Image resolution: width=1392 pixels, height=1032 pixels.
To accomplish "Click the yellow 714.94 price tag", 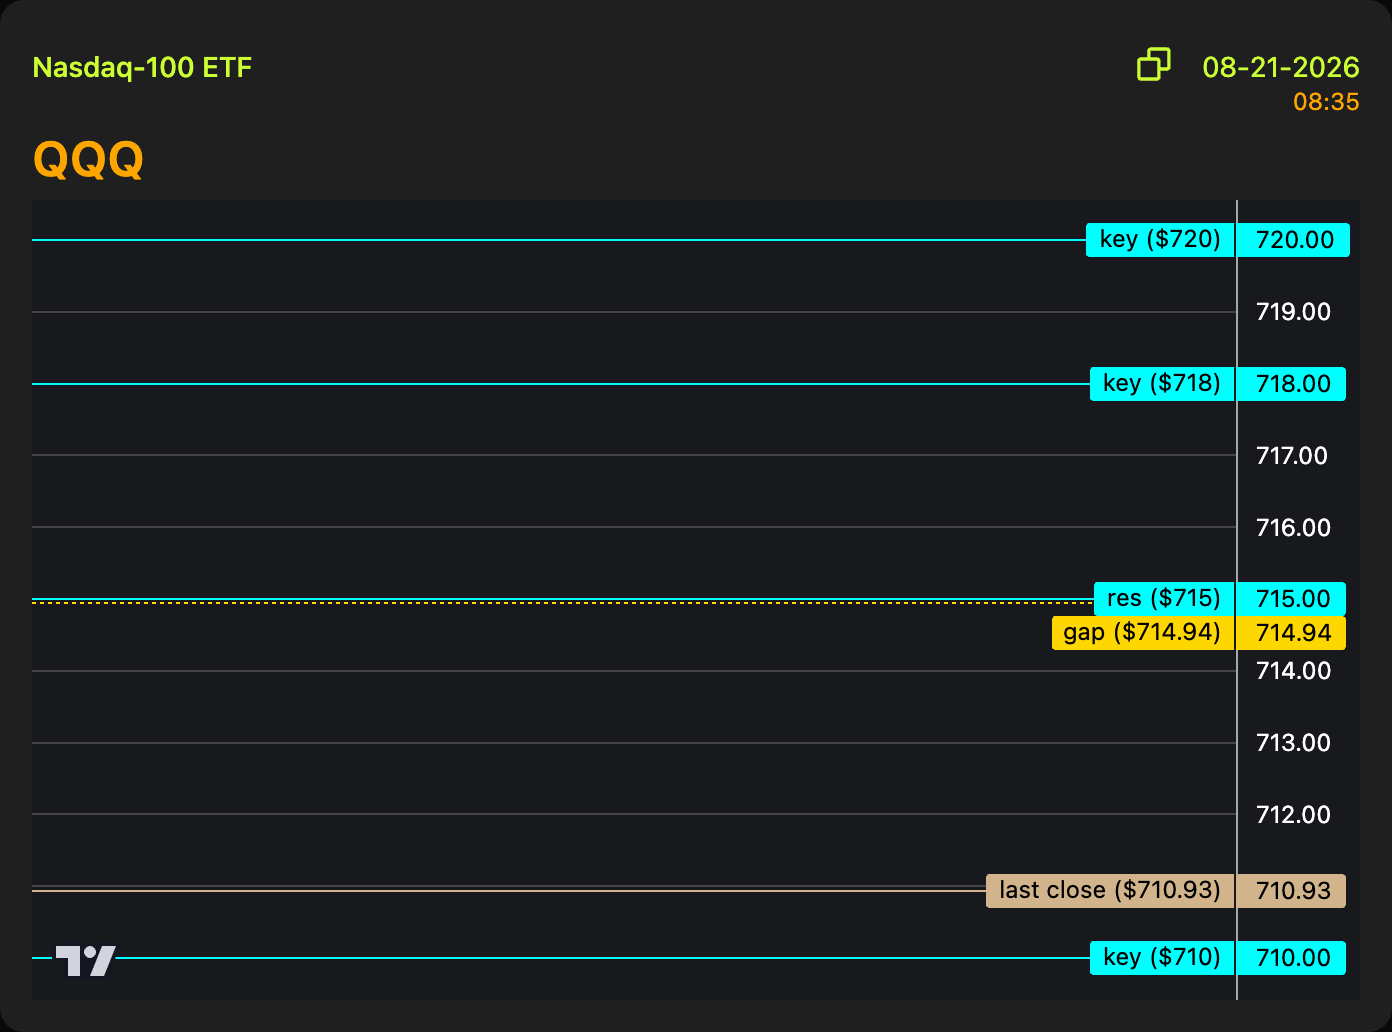I will coord(1292,633).
